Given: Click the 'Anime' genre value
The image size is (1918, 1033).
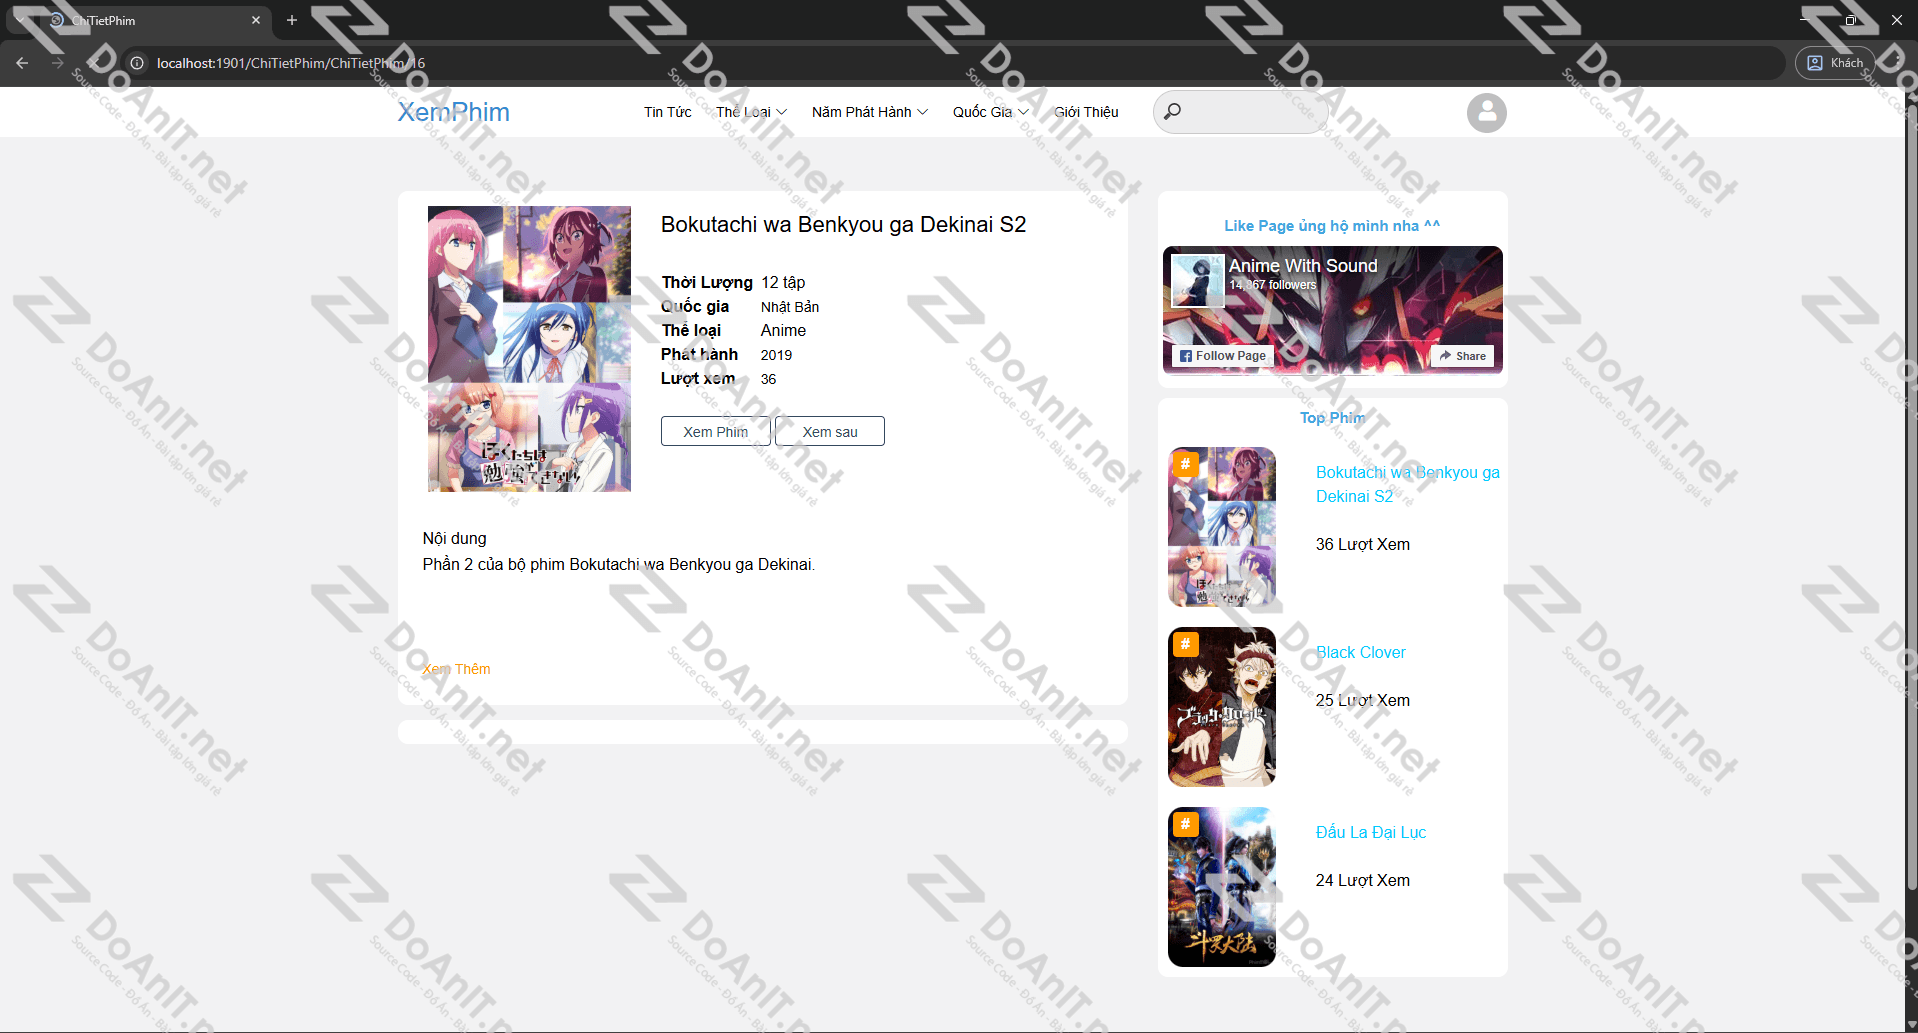Looking at the screenshot, I should [x=782, y=330].
